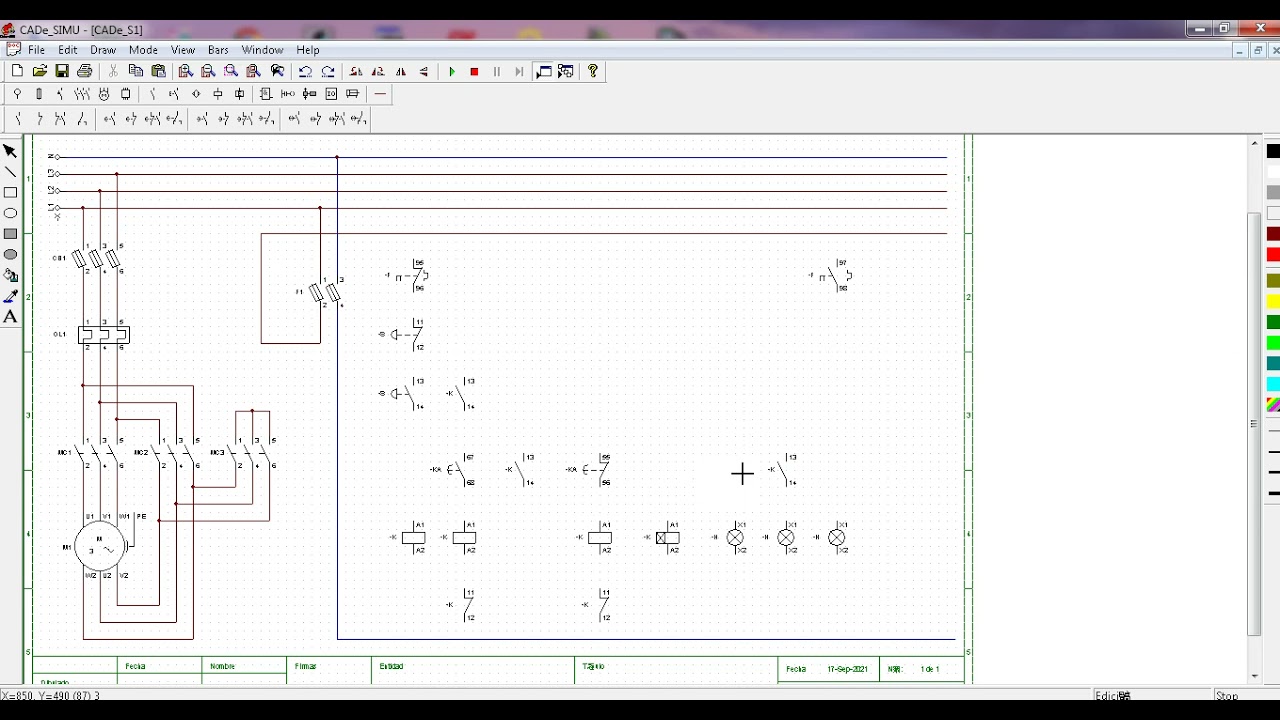This screenshot has height=720, width=1280.
Task: Click the Entidad title block label
Action: coord(391,666)
